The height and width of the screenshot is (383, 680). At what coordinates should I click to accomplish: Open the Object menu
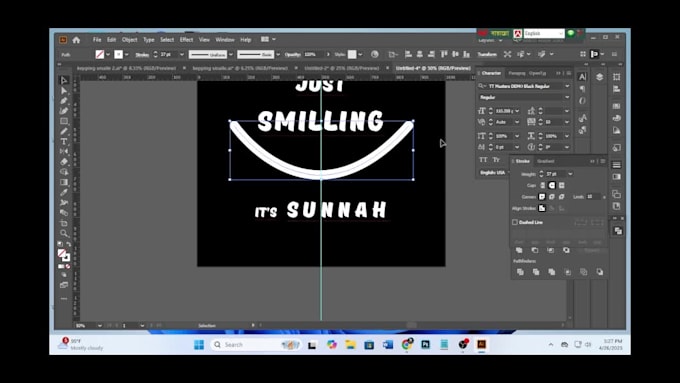point(129,39)
